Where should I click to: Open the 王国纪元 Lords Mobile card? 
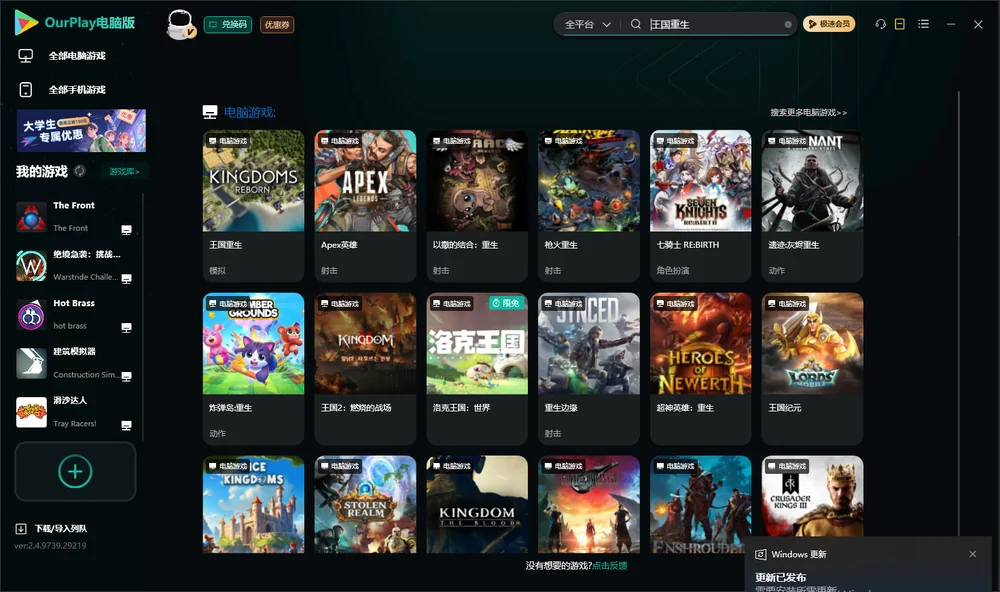point(812,368)
